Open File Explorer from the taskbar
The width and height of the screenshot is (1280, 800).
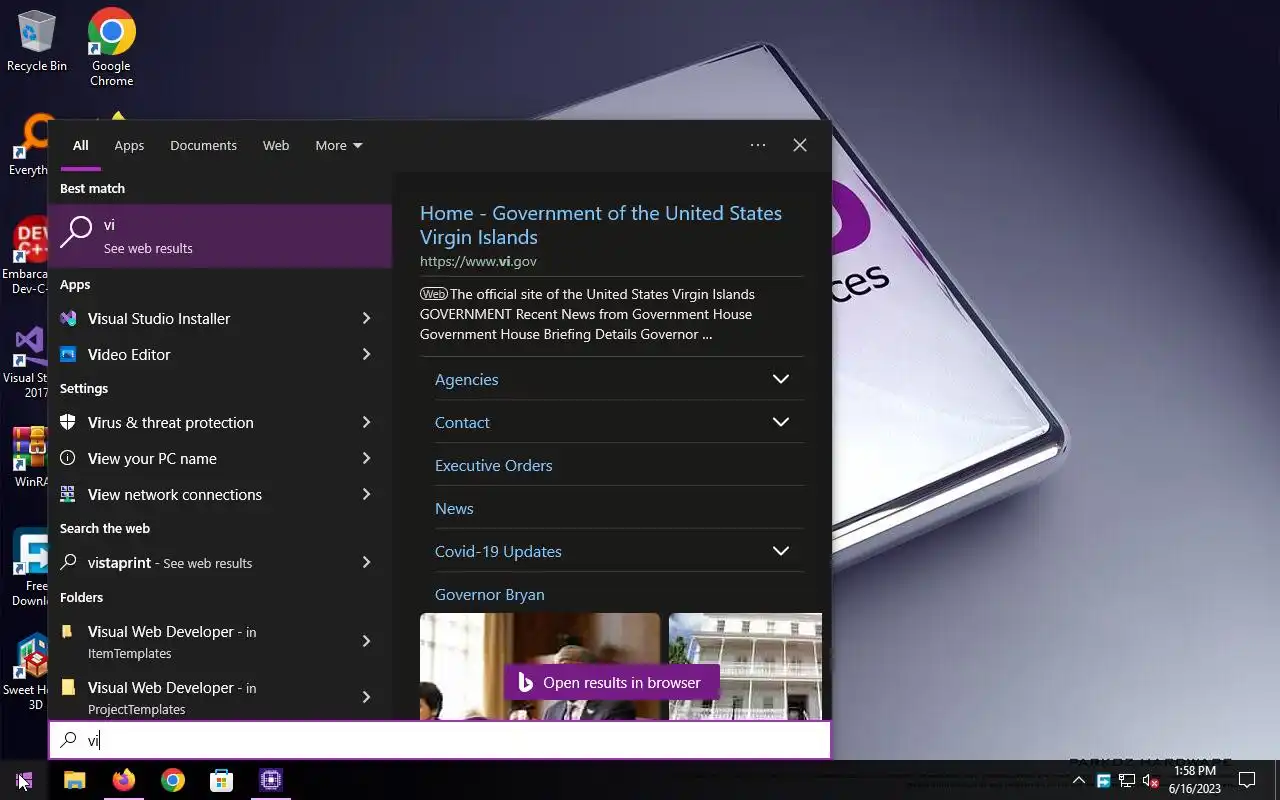click(x=75, y=780)
